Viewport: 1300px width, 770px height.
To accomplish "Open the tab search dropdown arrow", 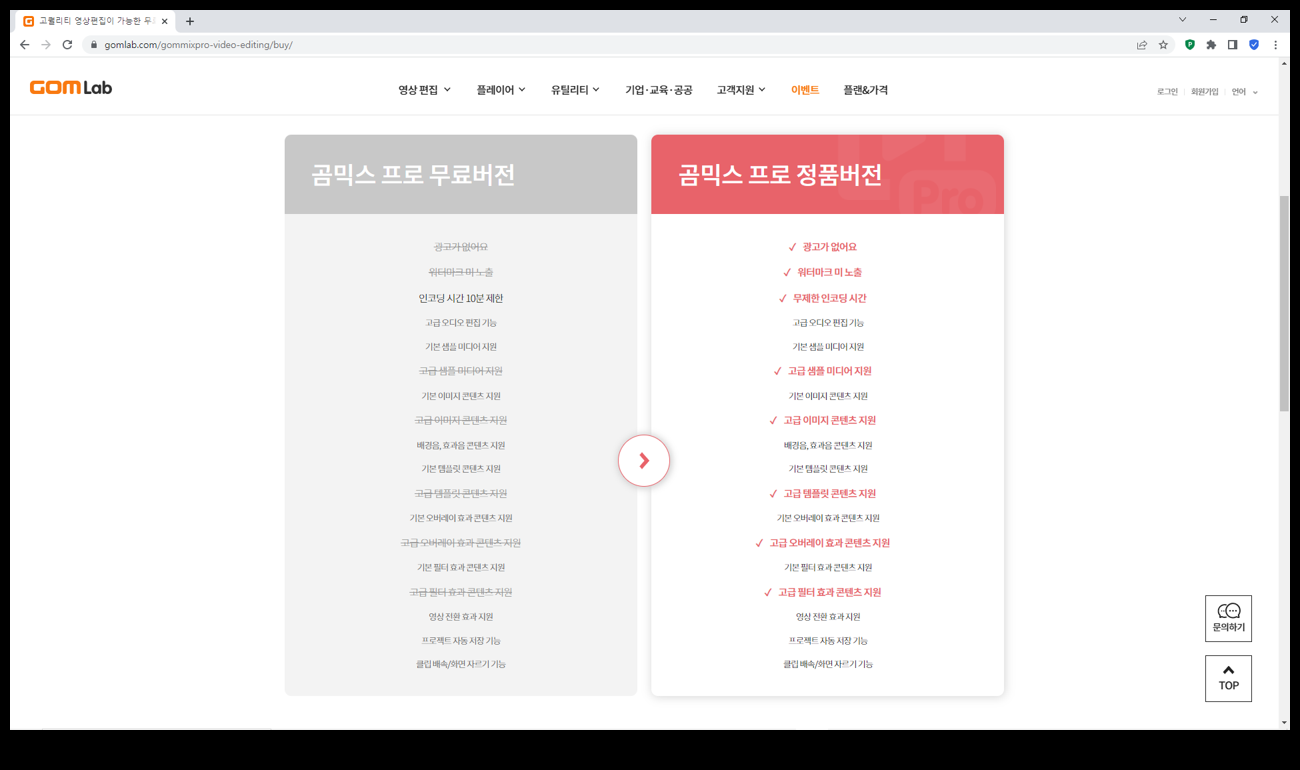I will 1182,20.
